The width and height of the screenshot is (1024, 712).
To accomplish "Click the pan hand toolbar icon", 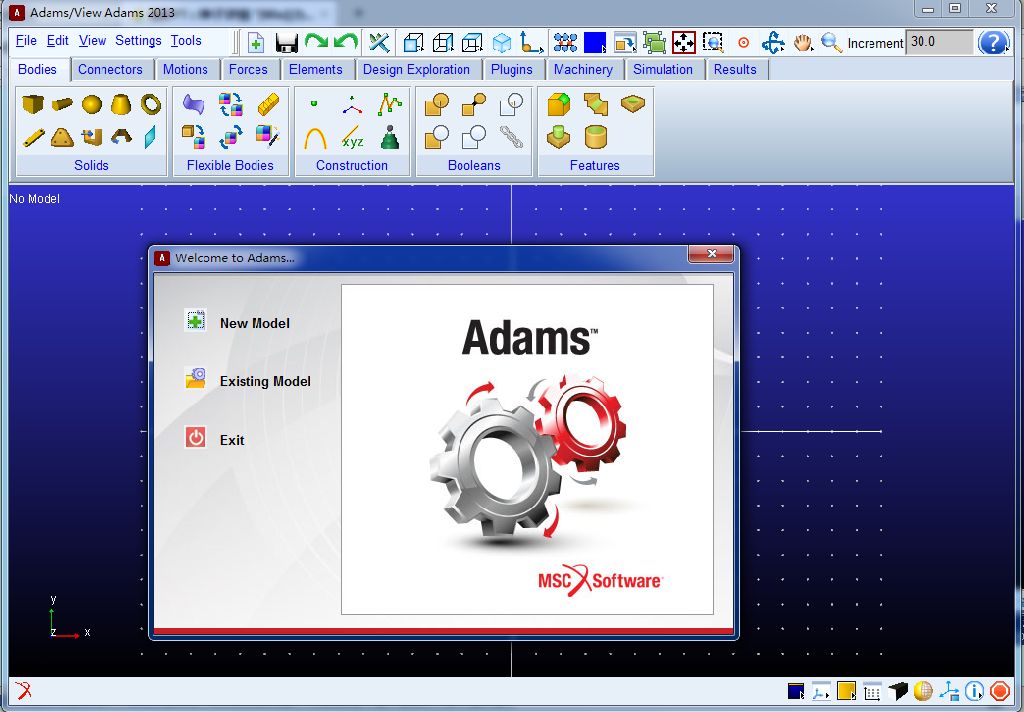I will (803, 43).
